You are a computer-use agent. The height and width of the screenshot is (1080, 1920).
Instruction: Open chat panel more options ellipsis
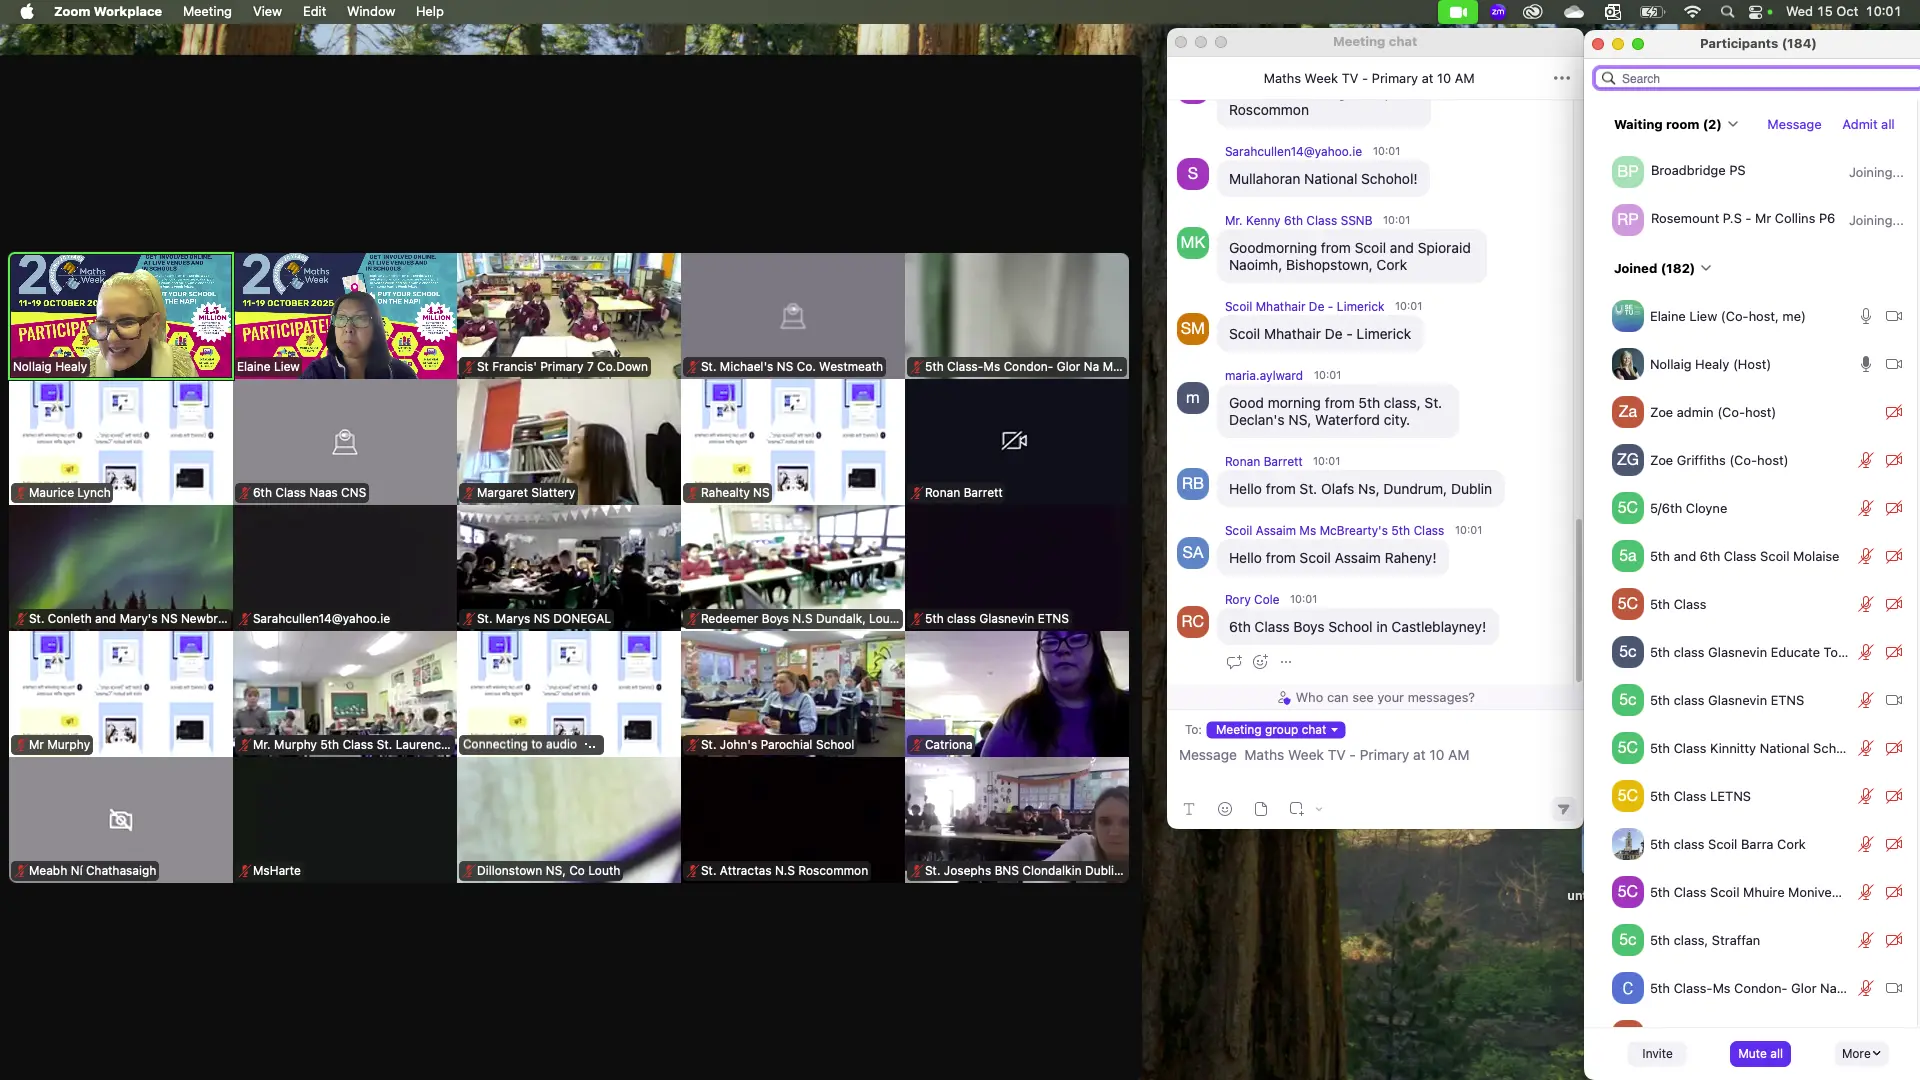tap(1561, 78)
